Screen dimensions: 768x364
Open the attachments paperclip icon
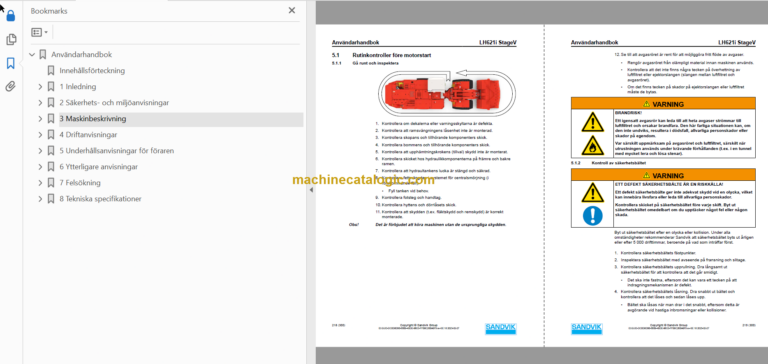coord(11,87)
